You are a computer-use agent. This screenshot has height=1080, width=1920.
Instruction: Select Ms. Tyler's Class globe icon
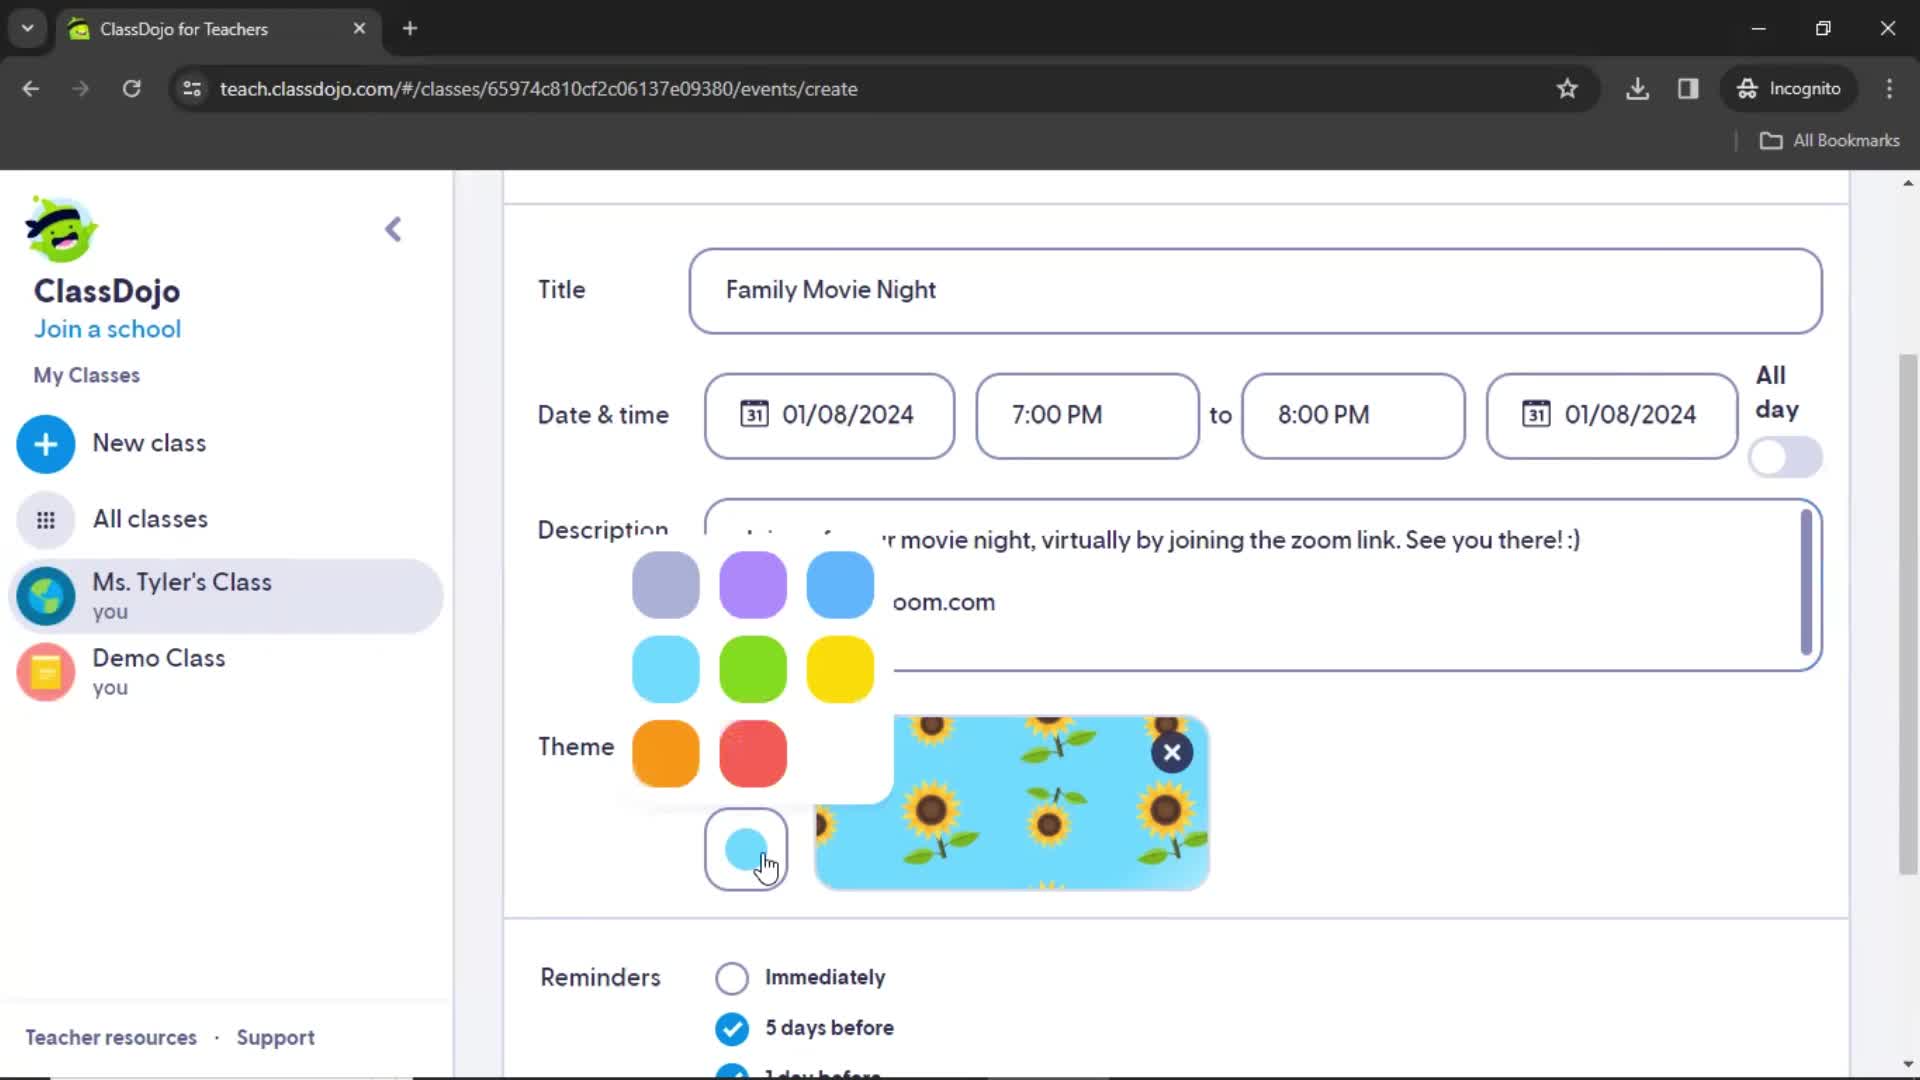pyautogui.click(x=46, y=596)
